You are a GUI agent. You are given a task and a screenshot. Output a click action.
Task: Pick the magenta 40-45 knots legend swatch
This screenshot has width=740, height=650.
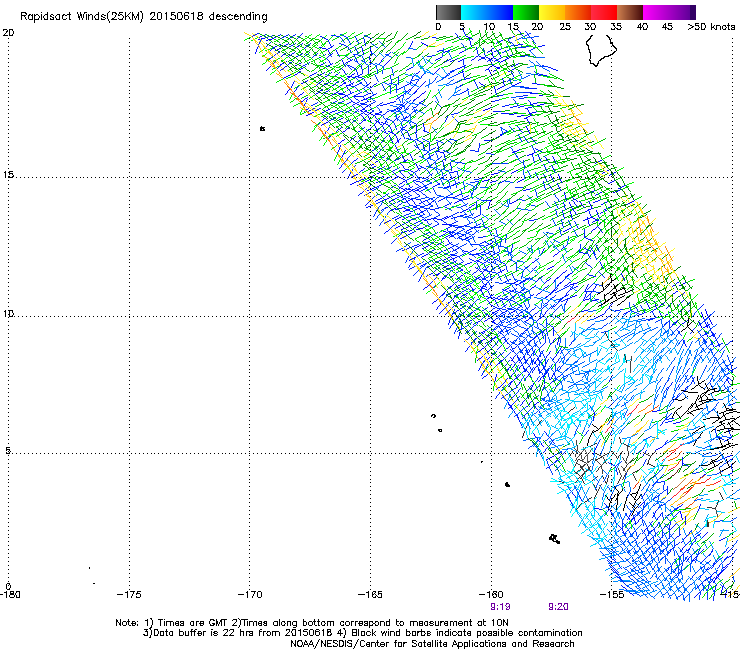point(656,12)
